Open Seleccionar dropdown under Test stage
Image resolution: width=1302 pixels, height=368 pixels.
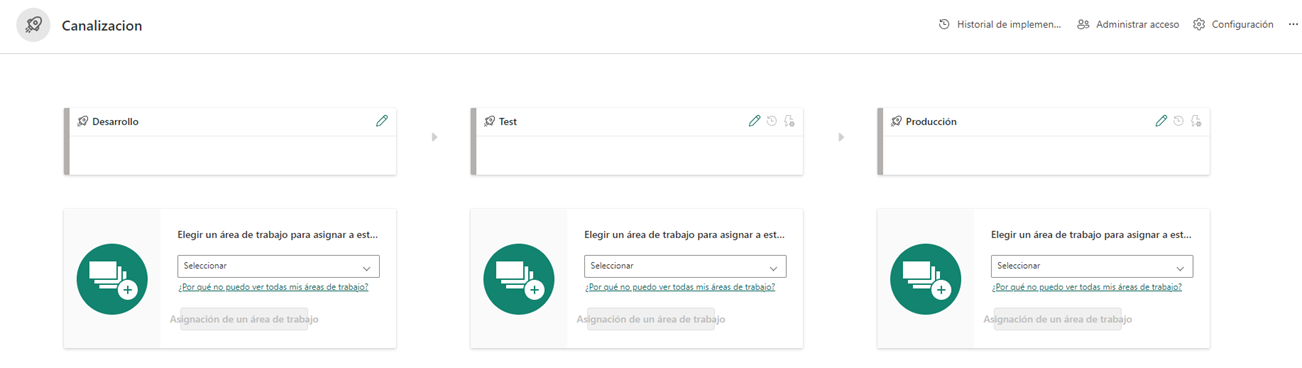coord(685,267)
